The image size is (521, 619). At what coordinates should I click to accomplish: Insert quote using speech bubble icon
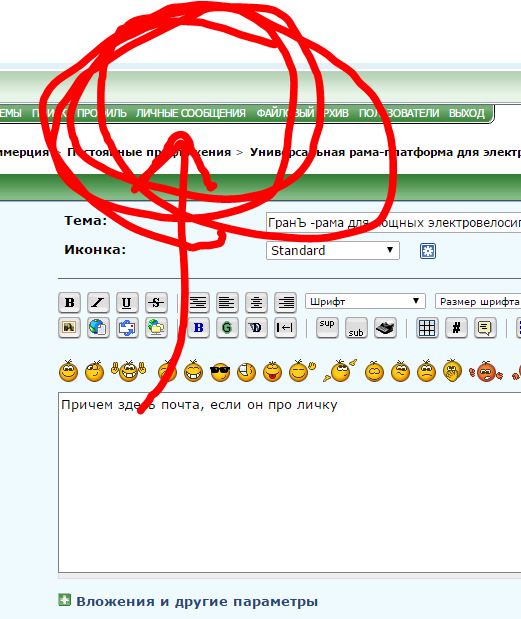click(x=485, y=327)
